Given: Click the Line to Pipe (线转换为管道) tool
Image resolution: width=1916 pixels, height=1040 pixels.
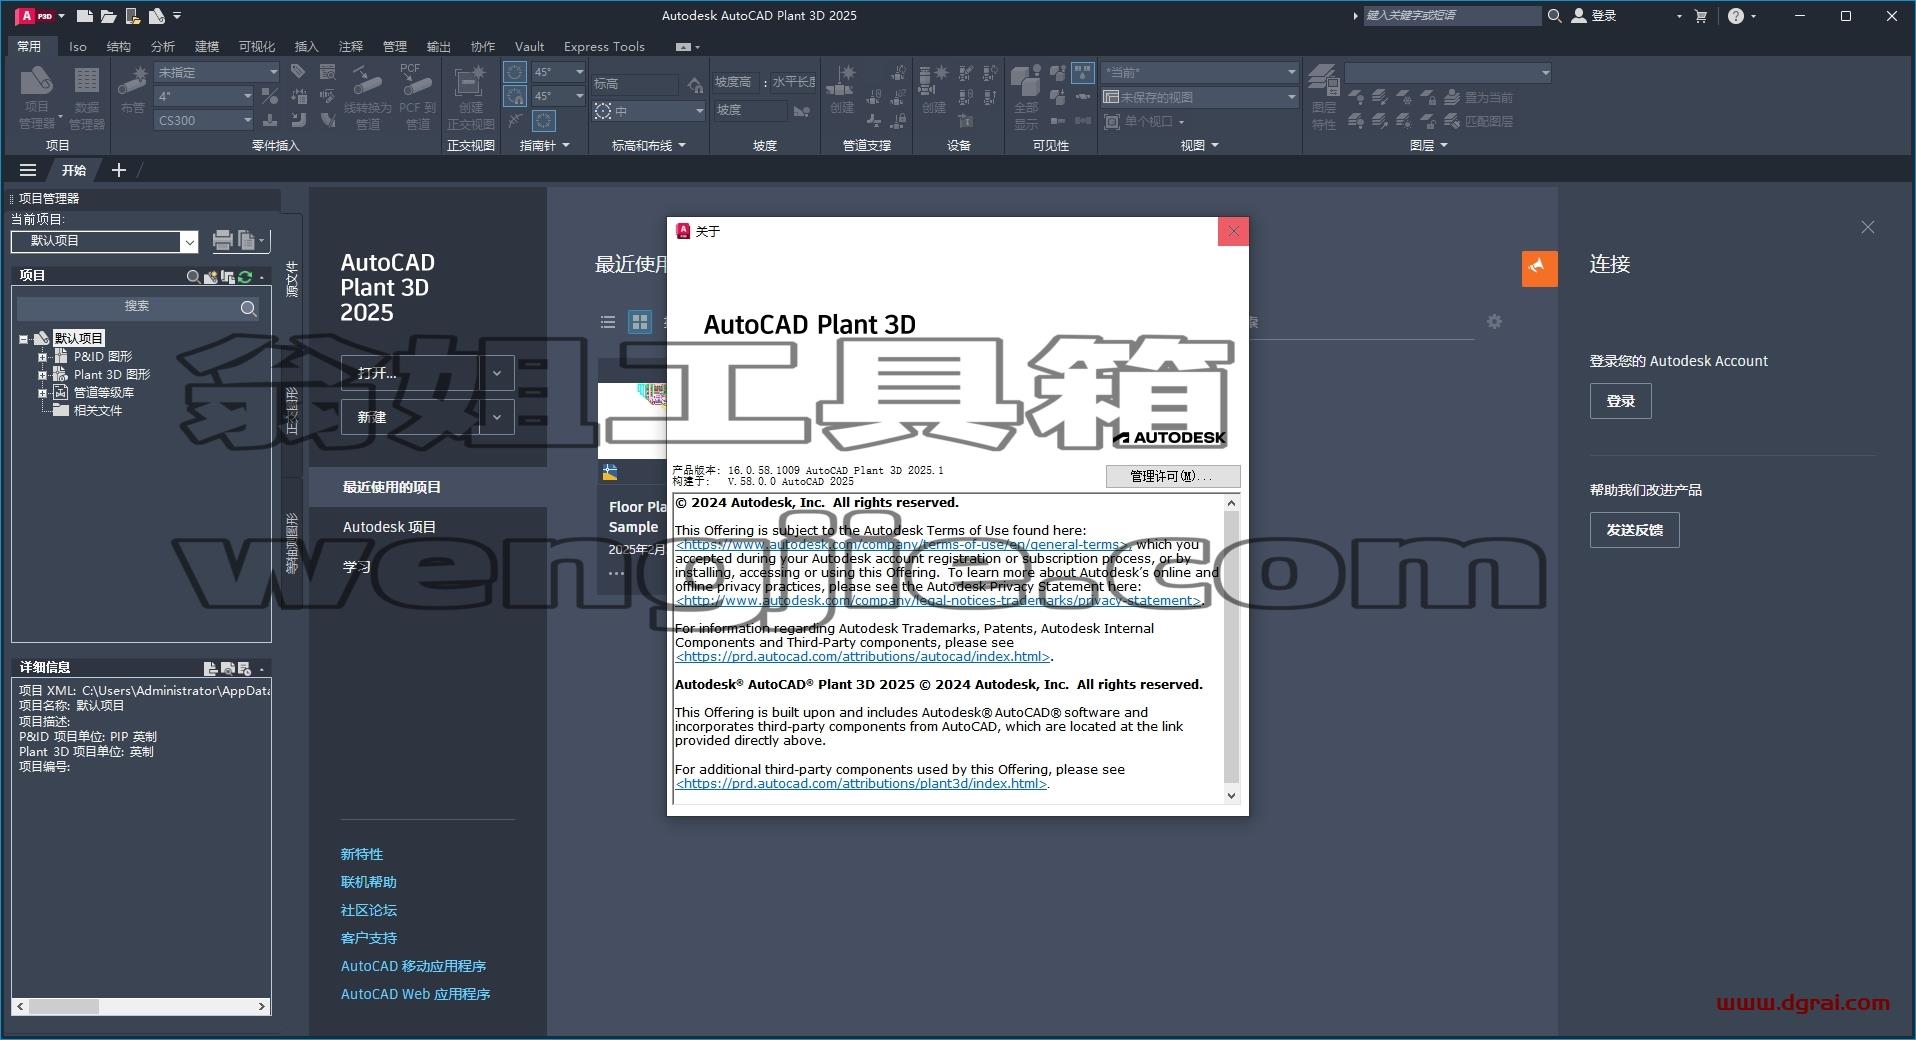Looking at the screenshot, I should tap(367, 97).
